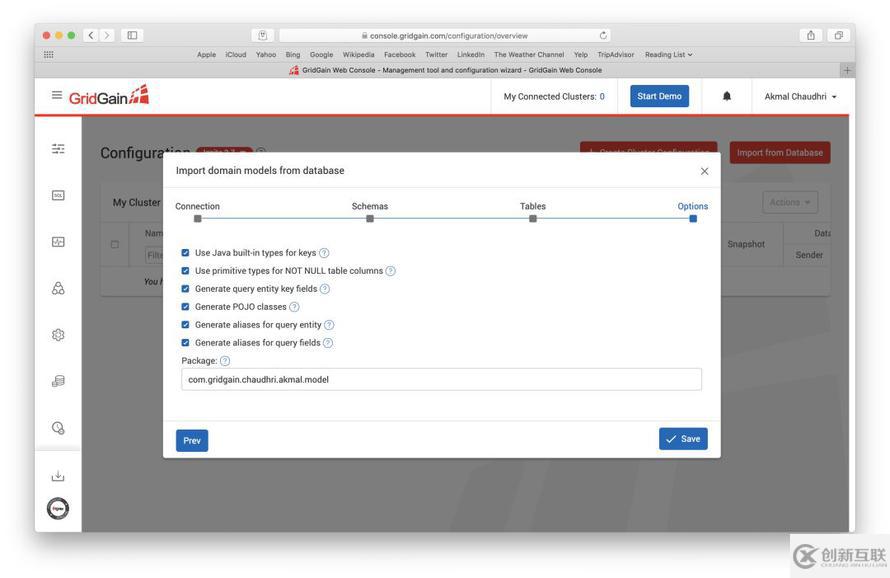The width and height of the screenshot is (890, 578).
Task: Open the clusters sidebar icon
Action: (x=58, y=288)
